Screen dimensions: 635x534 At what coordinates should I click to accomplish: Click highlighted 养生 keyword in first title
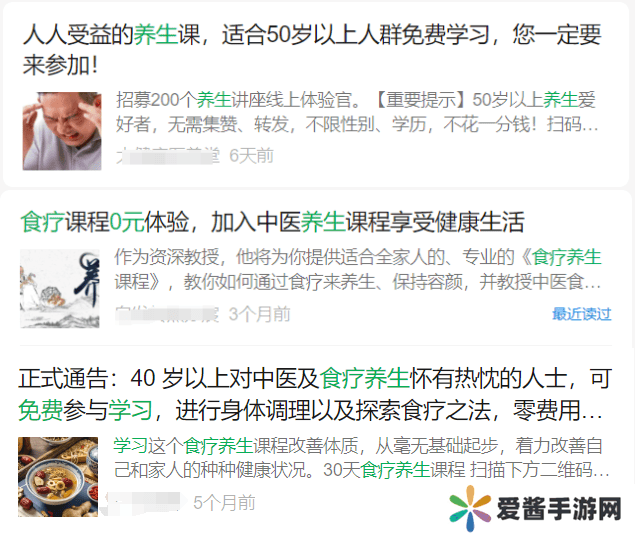pos(156,34)
